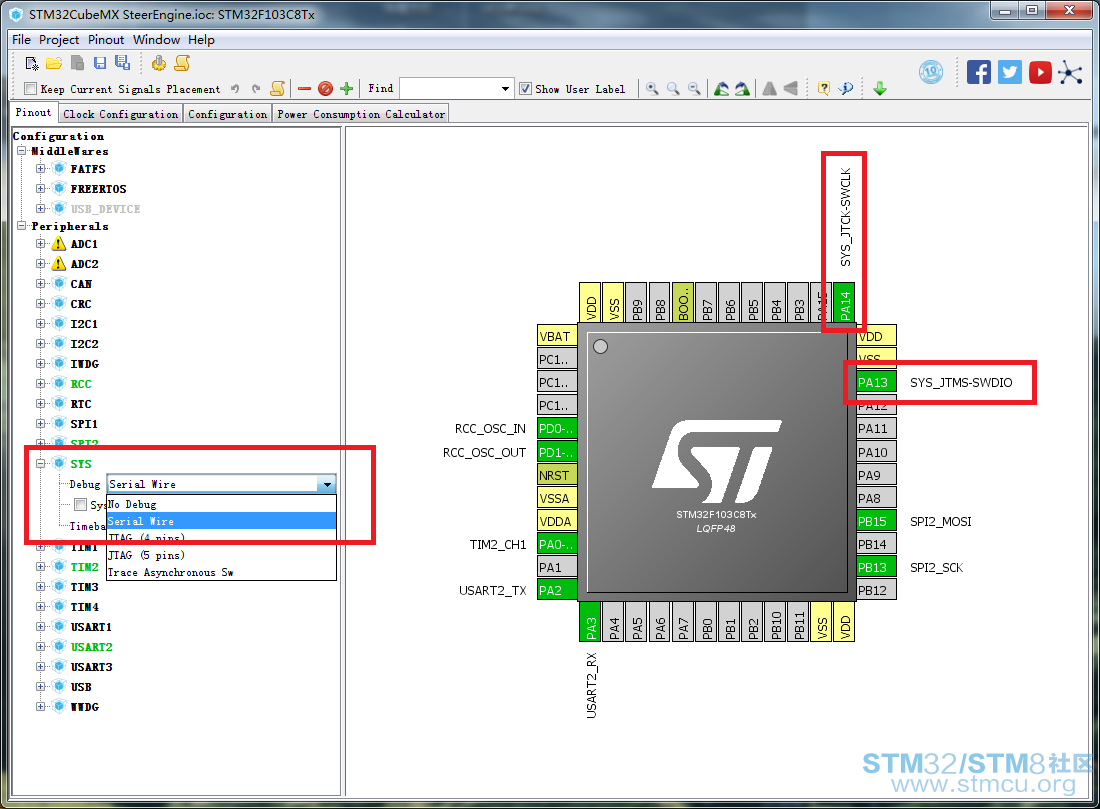This screenshot has height=809, width=1100.
Task: Click the PA13 pin on chip
Action: 876,382
